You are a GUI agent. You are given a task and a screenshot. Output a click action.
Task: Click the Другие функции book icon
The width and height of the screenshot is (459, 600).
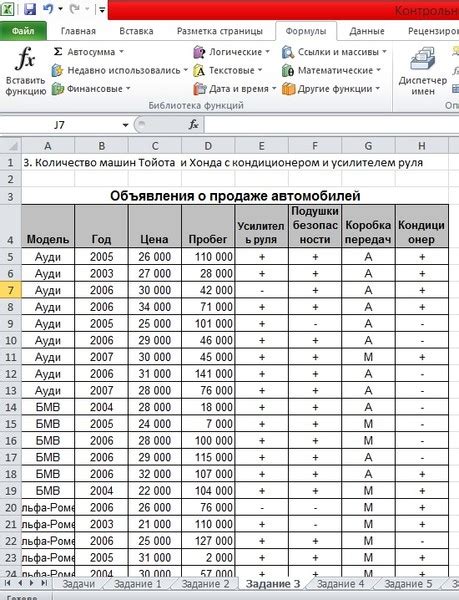[288, 89]
